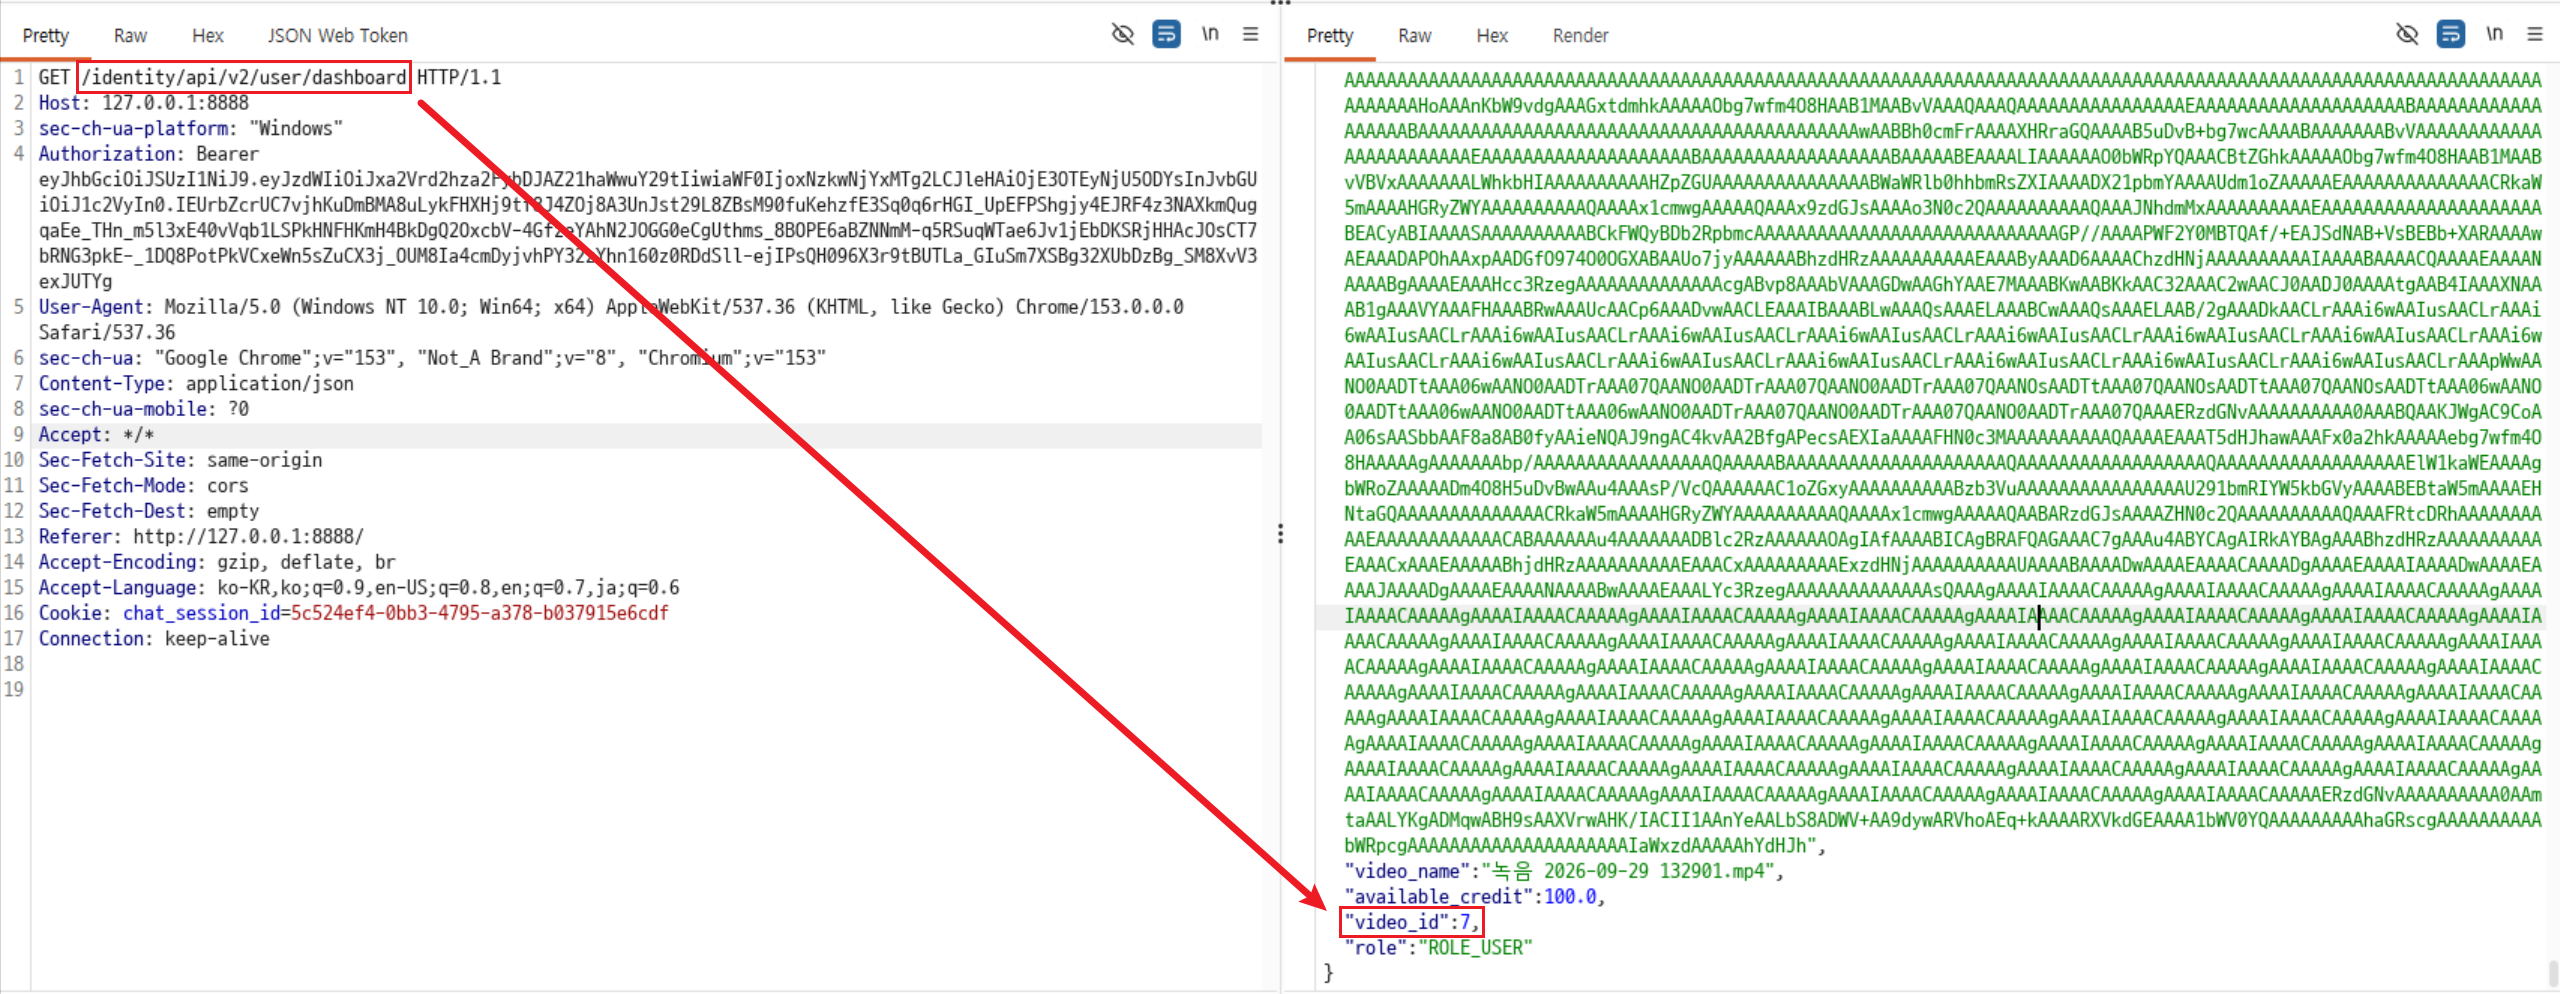Click the User-Agent header name
This screenshot has height=994, width=2560.
(x=91, y=307)
